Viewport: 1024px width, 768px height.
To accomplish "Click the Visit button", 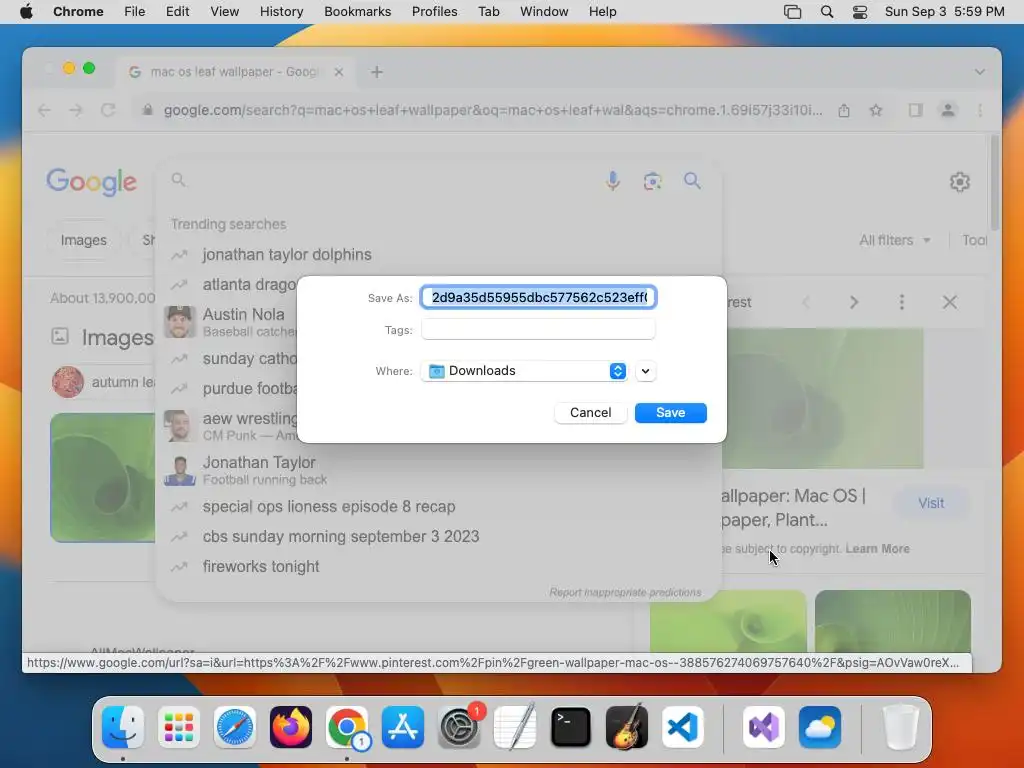I will [931, 503].
